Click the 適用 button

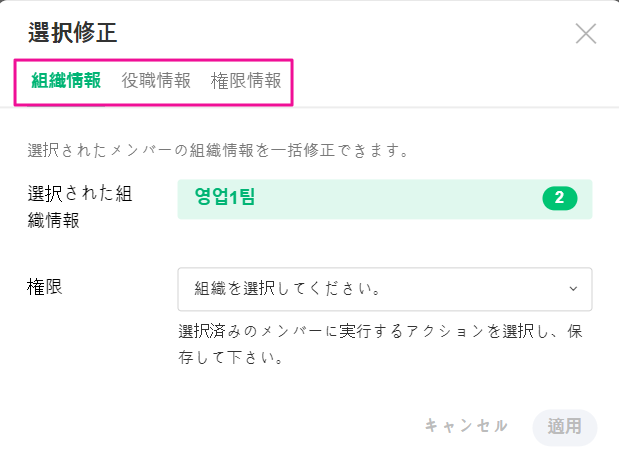[565, 426]
